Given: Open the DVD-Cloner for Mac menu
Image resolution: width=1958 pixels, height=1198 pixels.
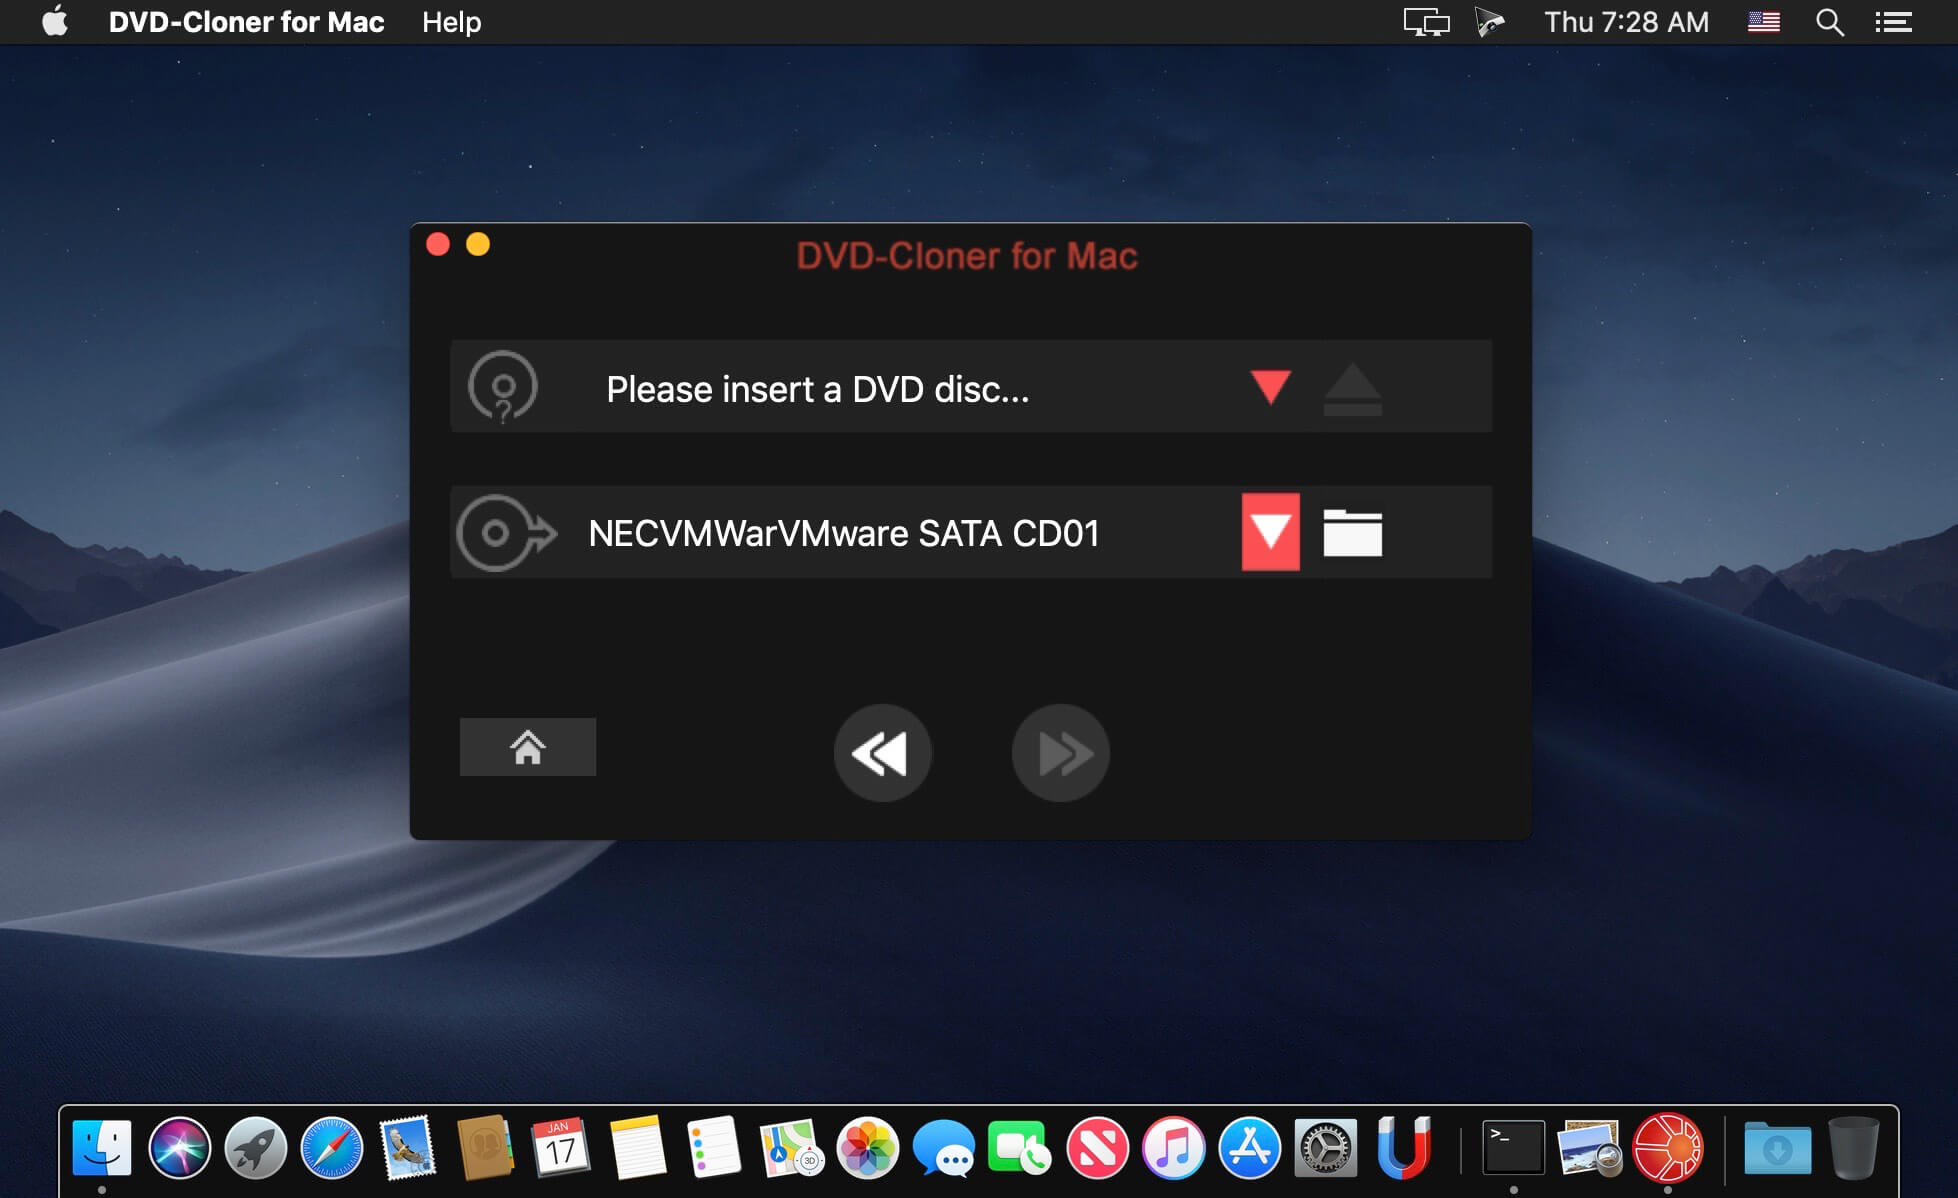Looking at the screenshot, I should [x=246, y=22].
